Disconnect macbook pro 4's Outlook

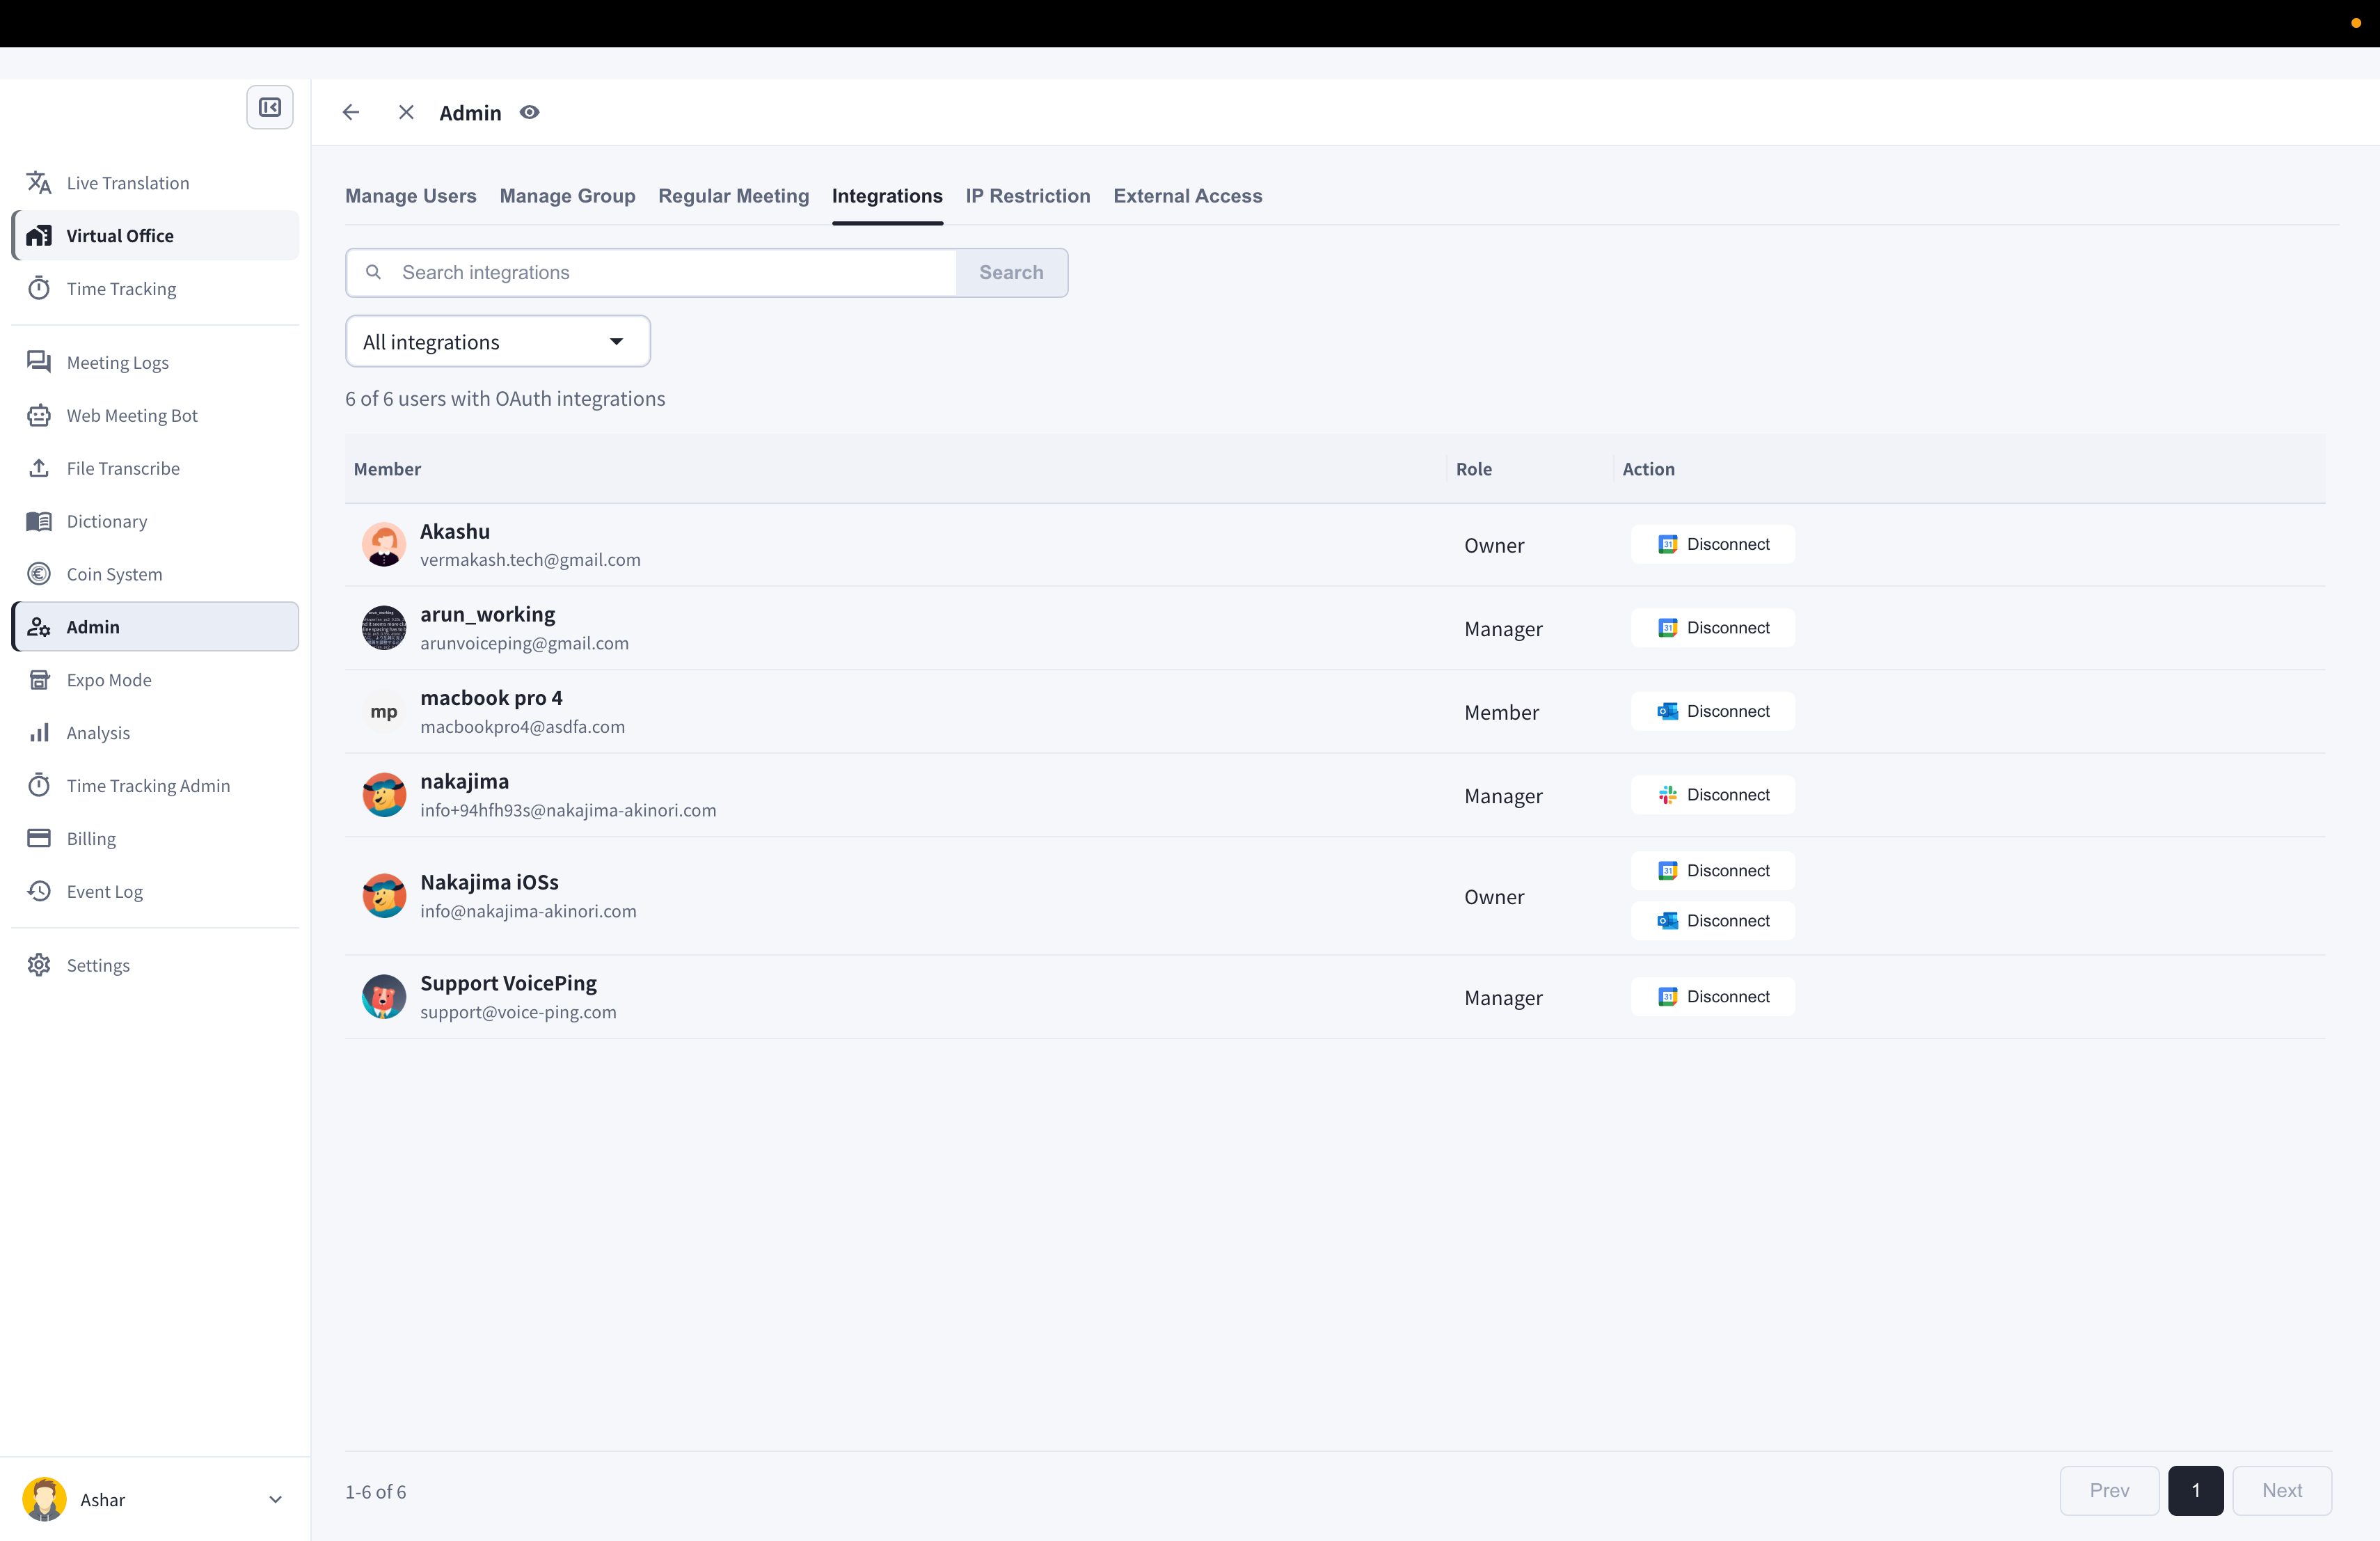click(1713, 711)
